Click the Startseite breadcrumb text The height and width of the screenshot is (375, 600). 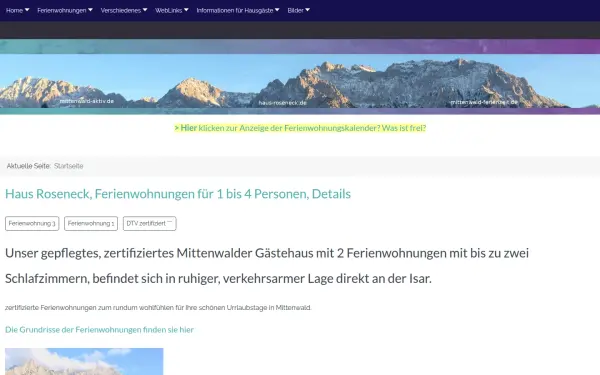tap(68, 166)
